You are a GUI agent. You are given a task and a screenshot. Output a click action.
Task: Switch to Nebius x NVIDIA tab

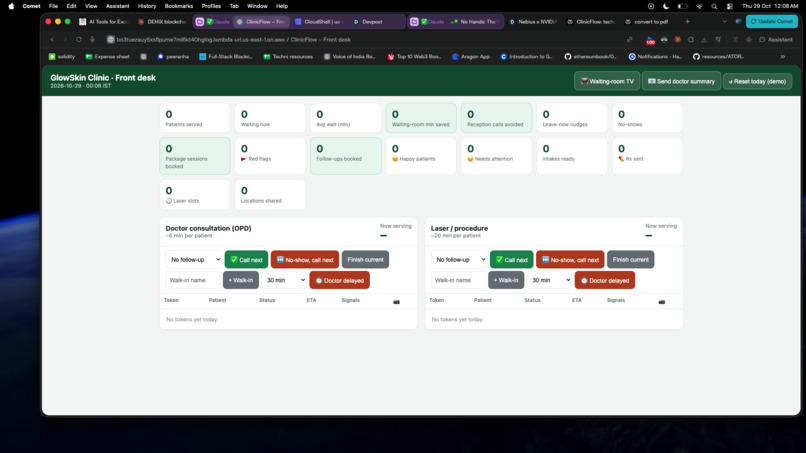534,22
